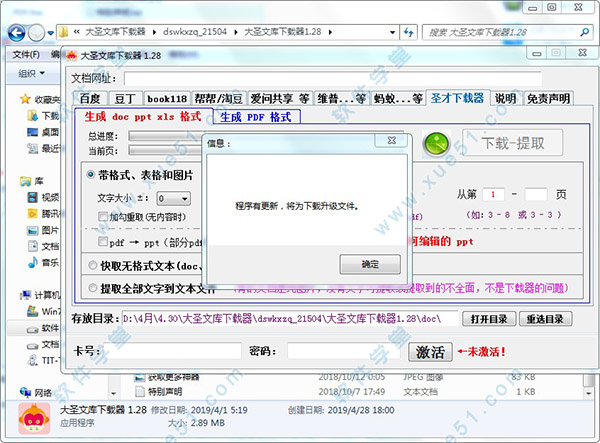Open the Network icon in sidebar
The height and width of the screenshot is (443, 600).
(25, 392)
